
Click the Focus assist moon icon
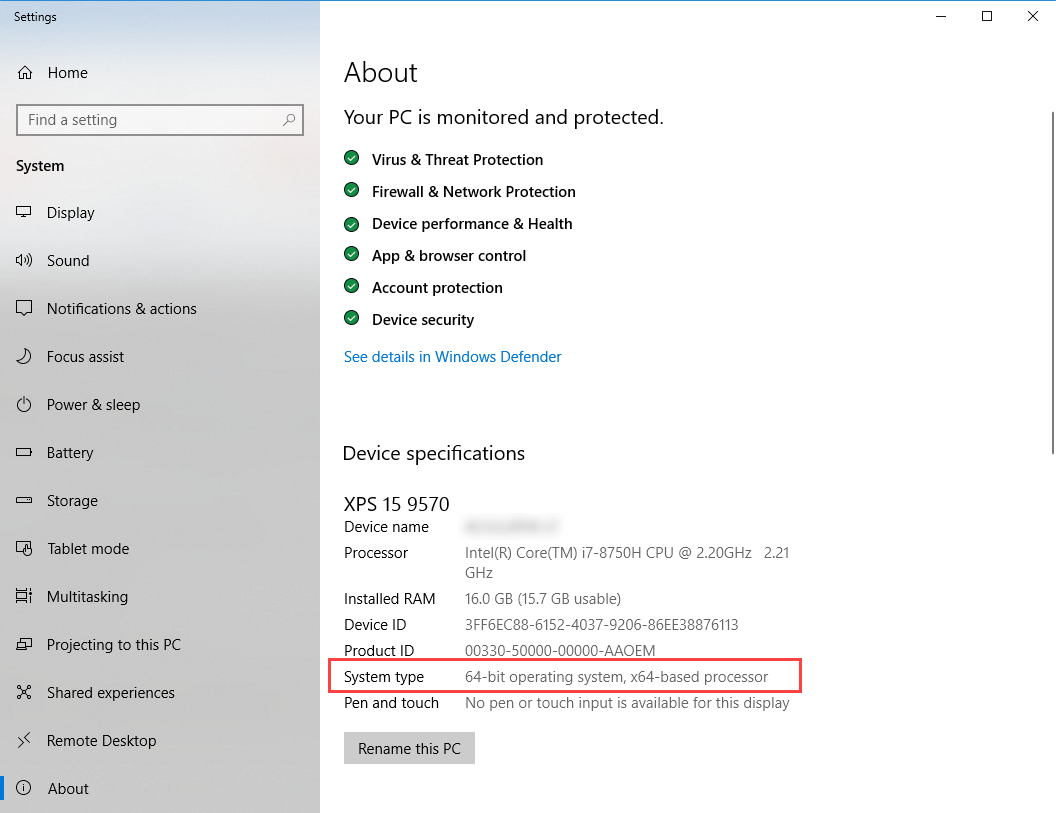tap(24, 356)
